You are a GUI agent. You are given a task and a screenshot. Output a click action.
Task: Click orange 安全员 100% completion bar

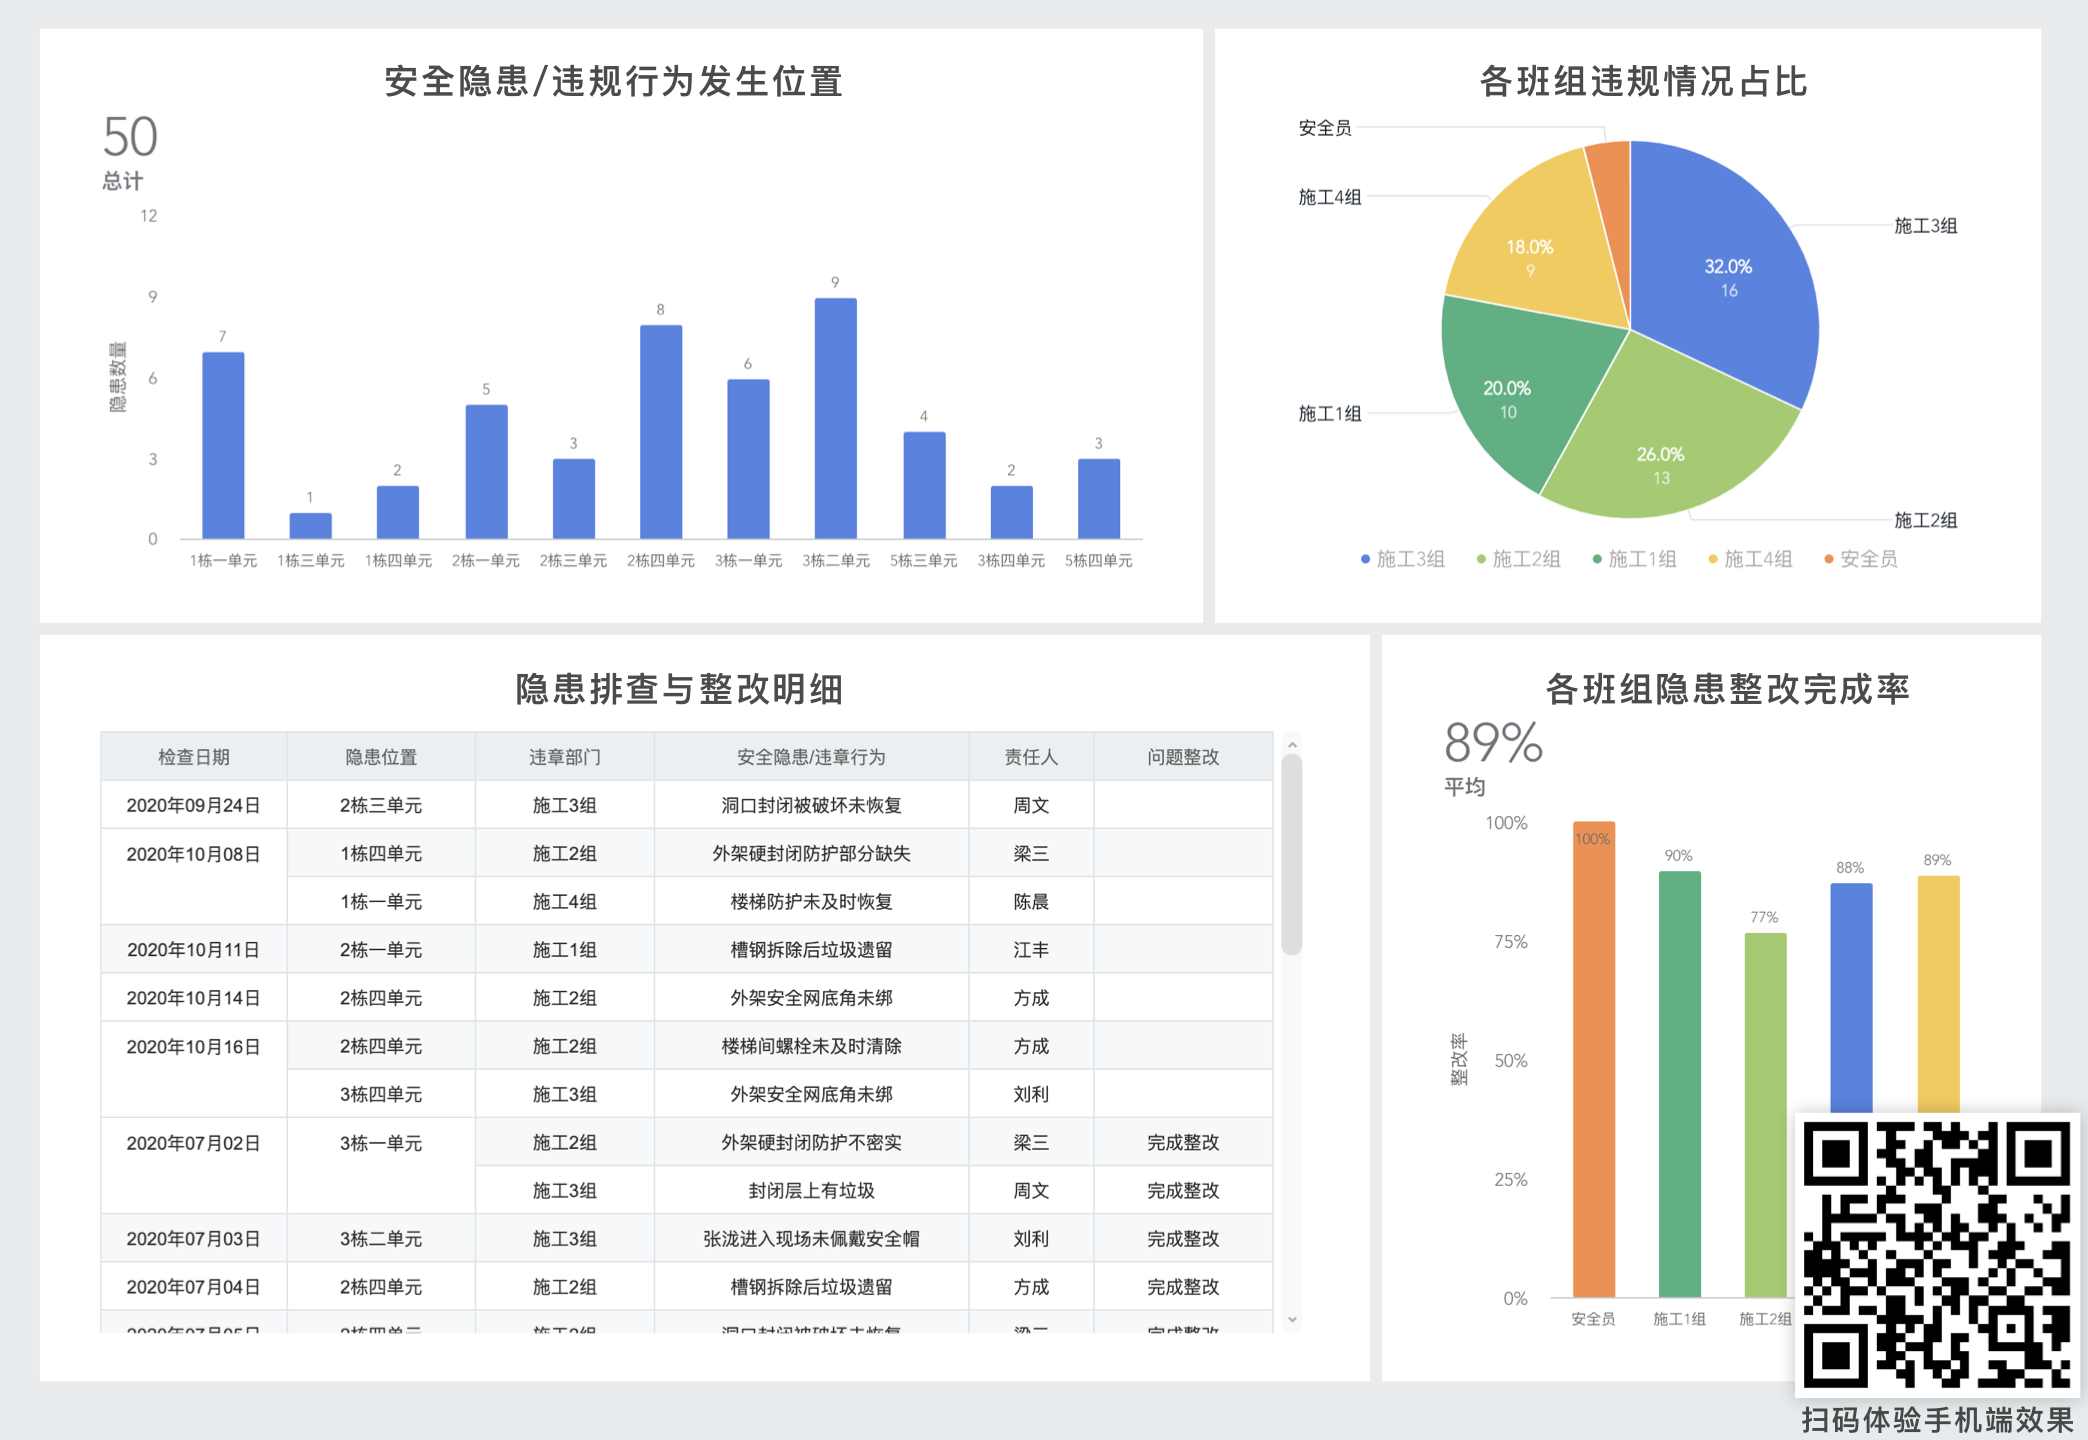tap(1593, 1060)
